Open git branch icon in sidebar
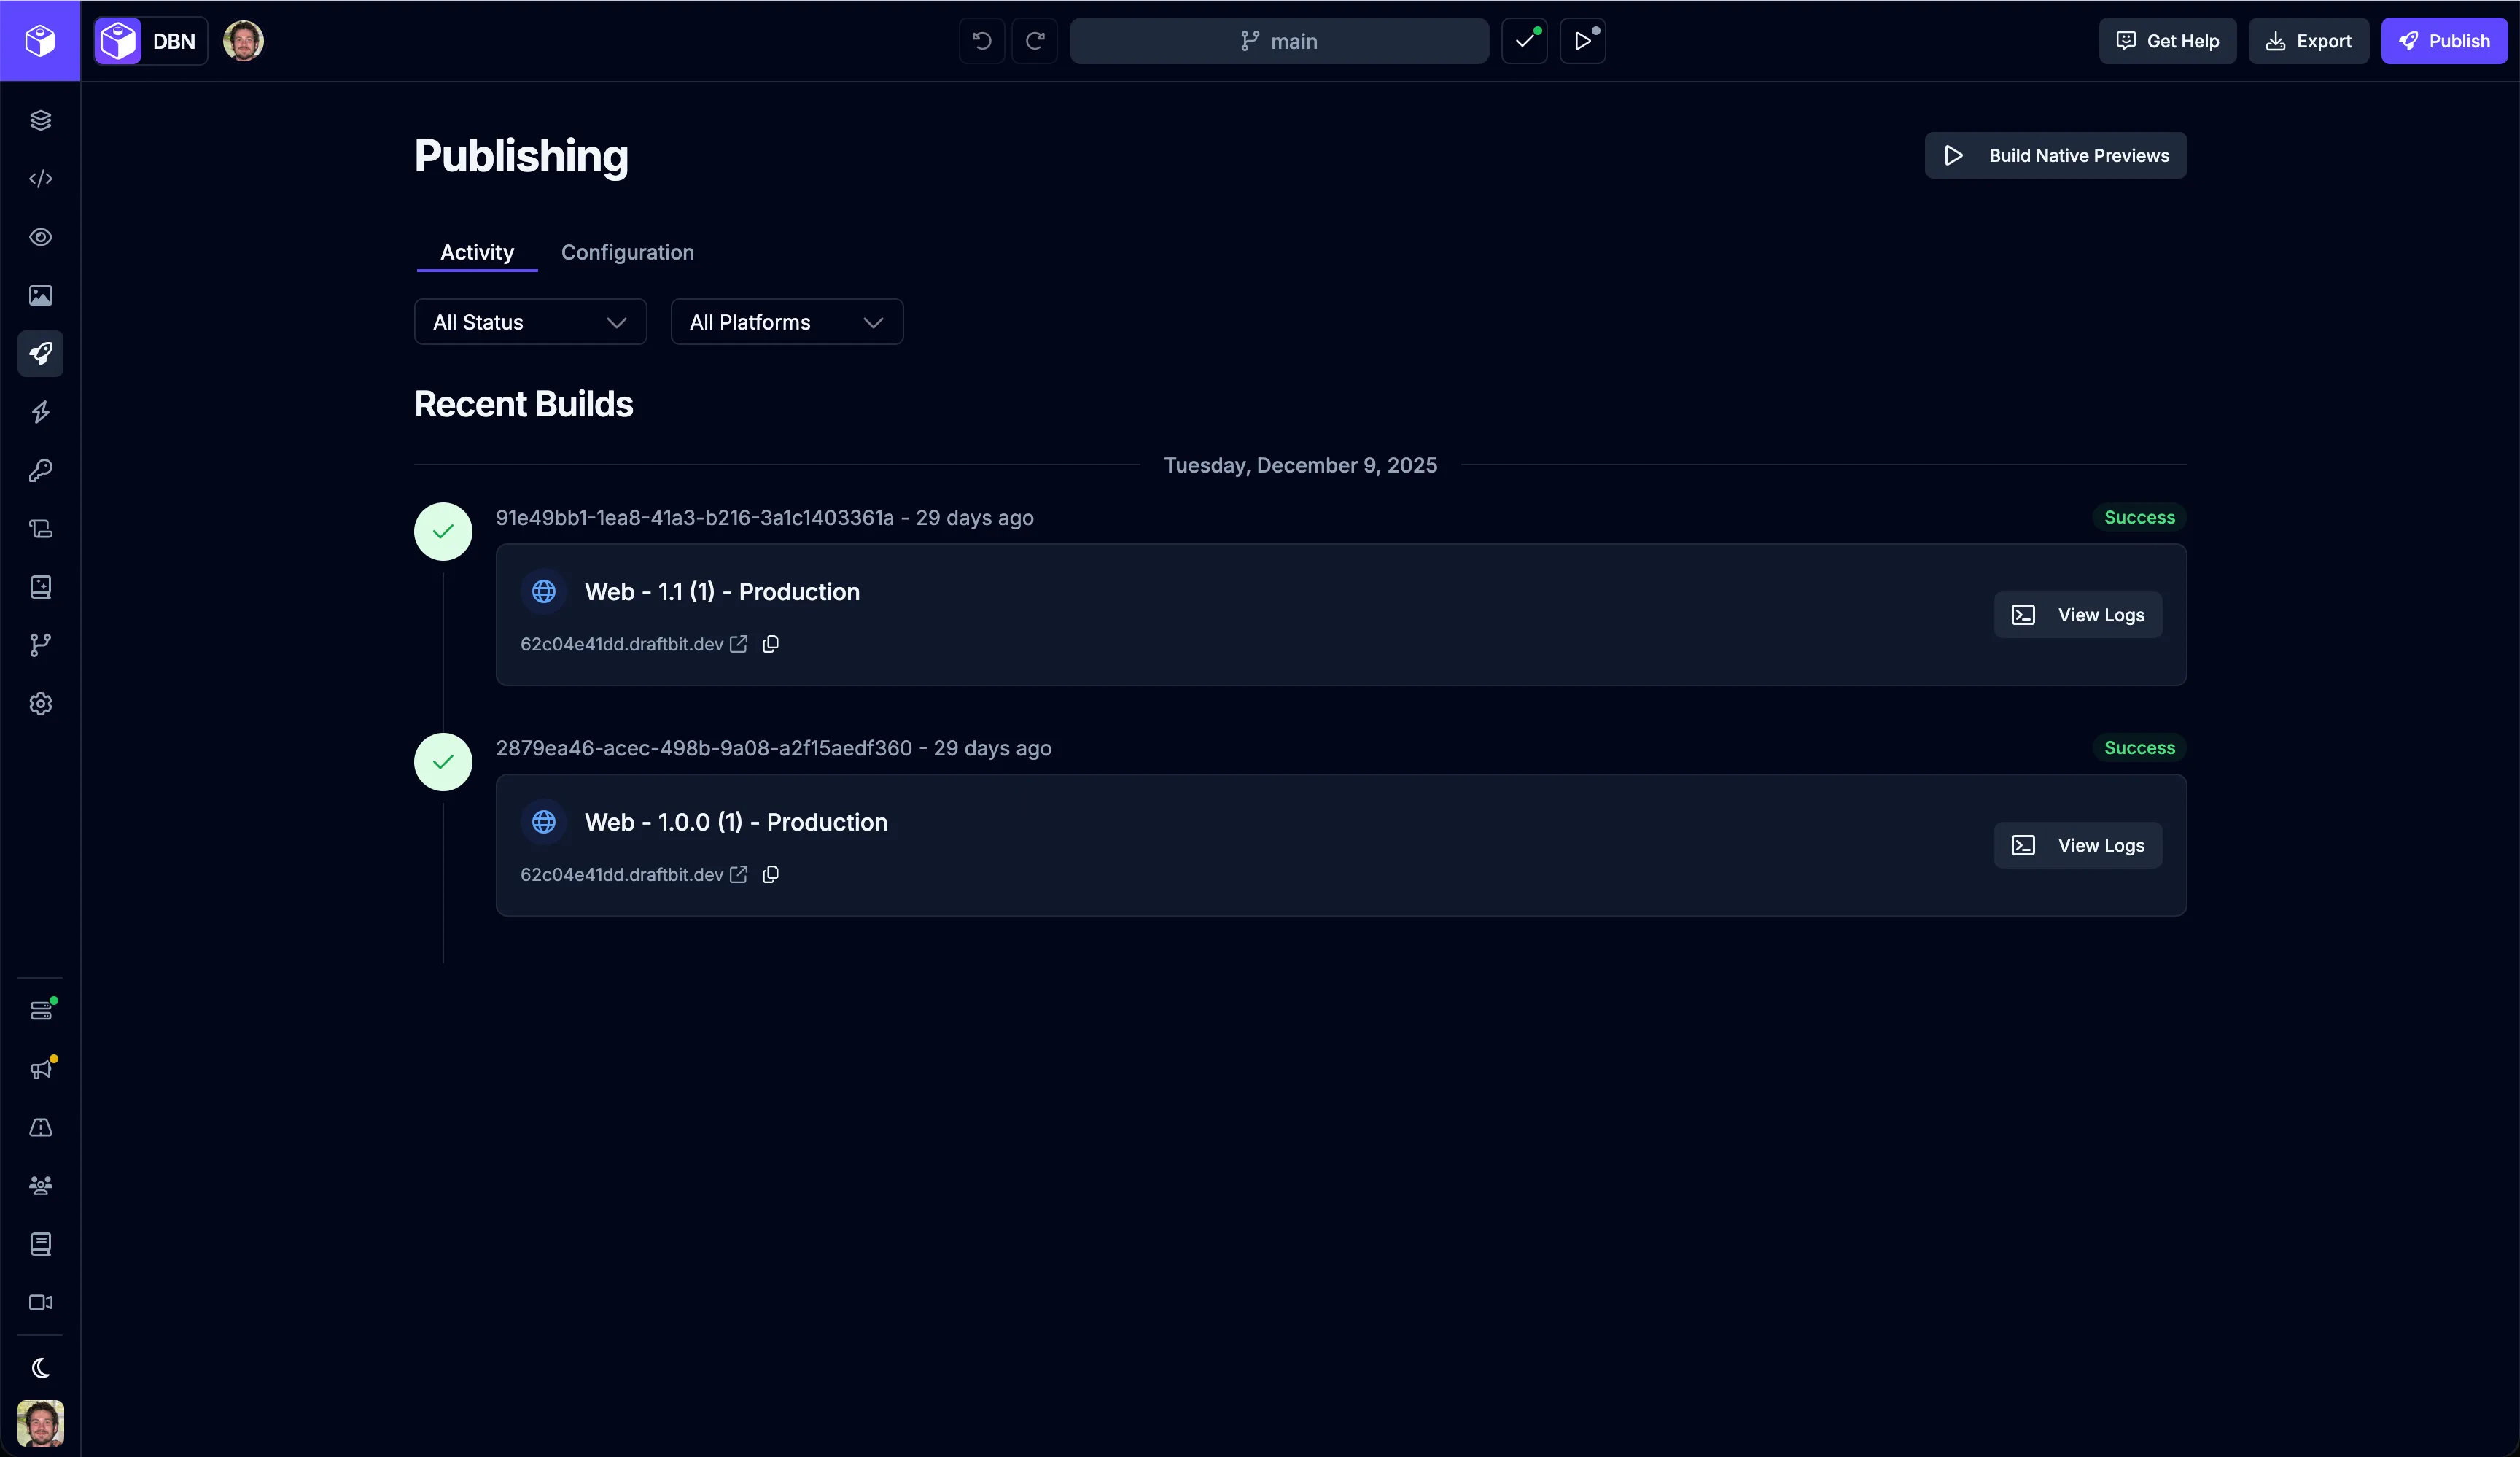 point(40,645)
